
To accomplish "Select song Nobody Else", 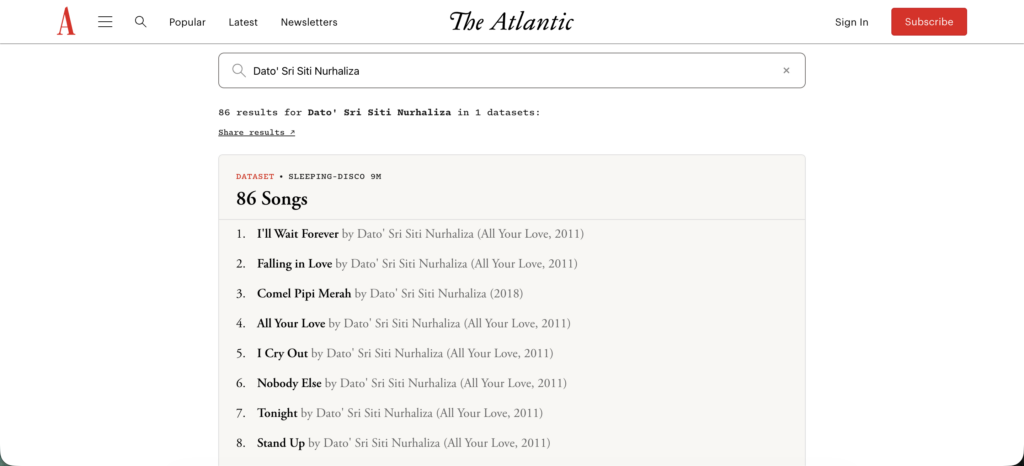I will [289, 384].
